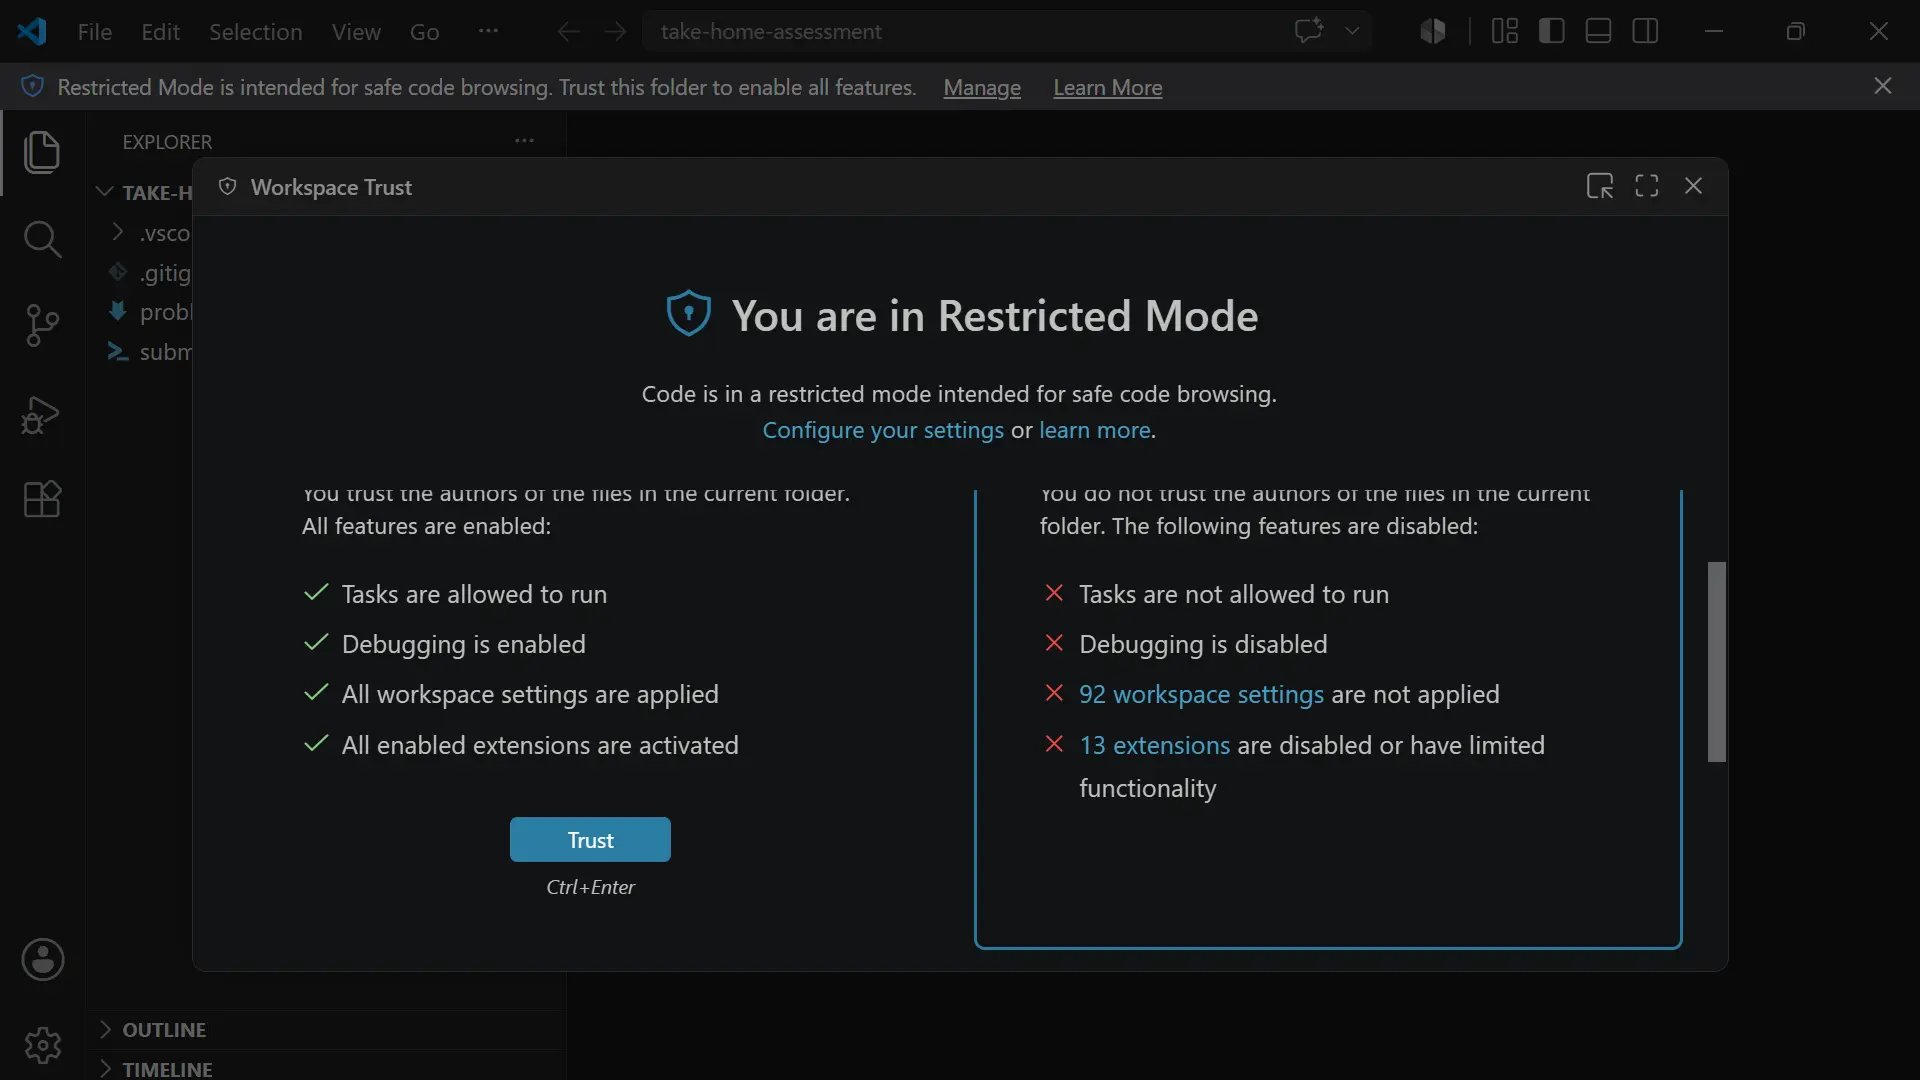Click 'All enabled extensions are activated' text

[540, 746]
